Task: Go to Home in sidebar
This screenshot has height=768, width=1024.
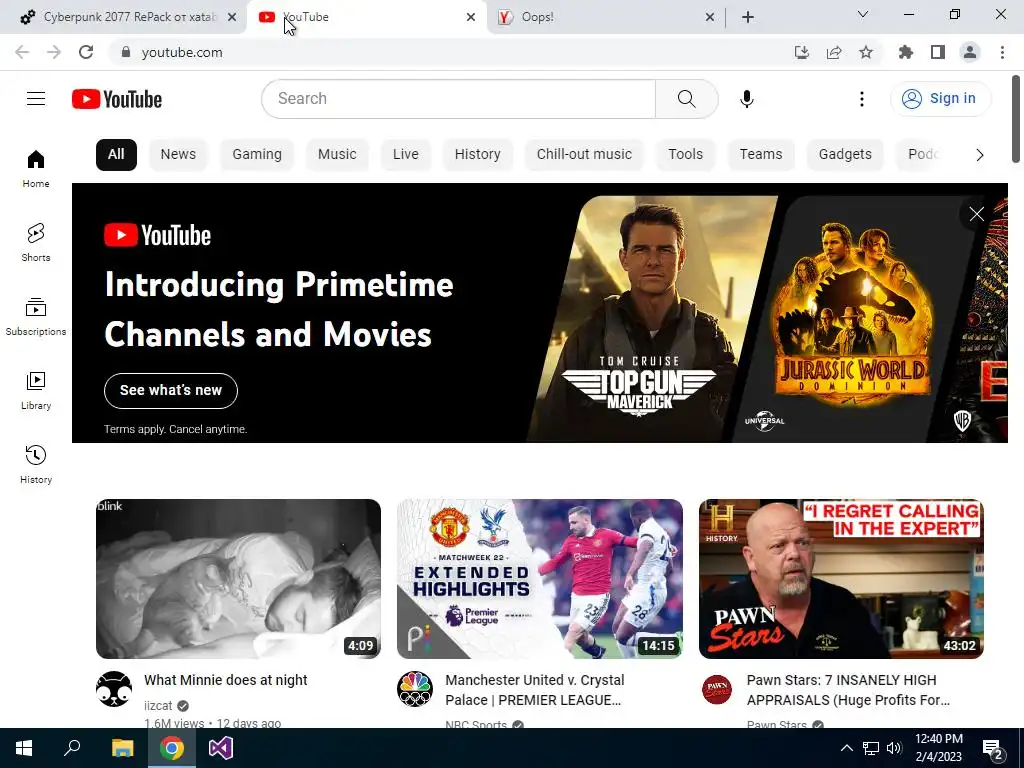Action: tap(36, 168)
